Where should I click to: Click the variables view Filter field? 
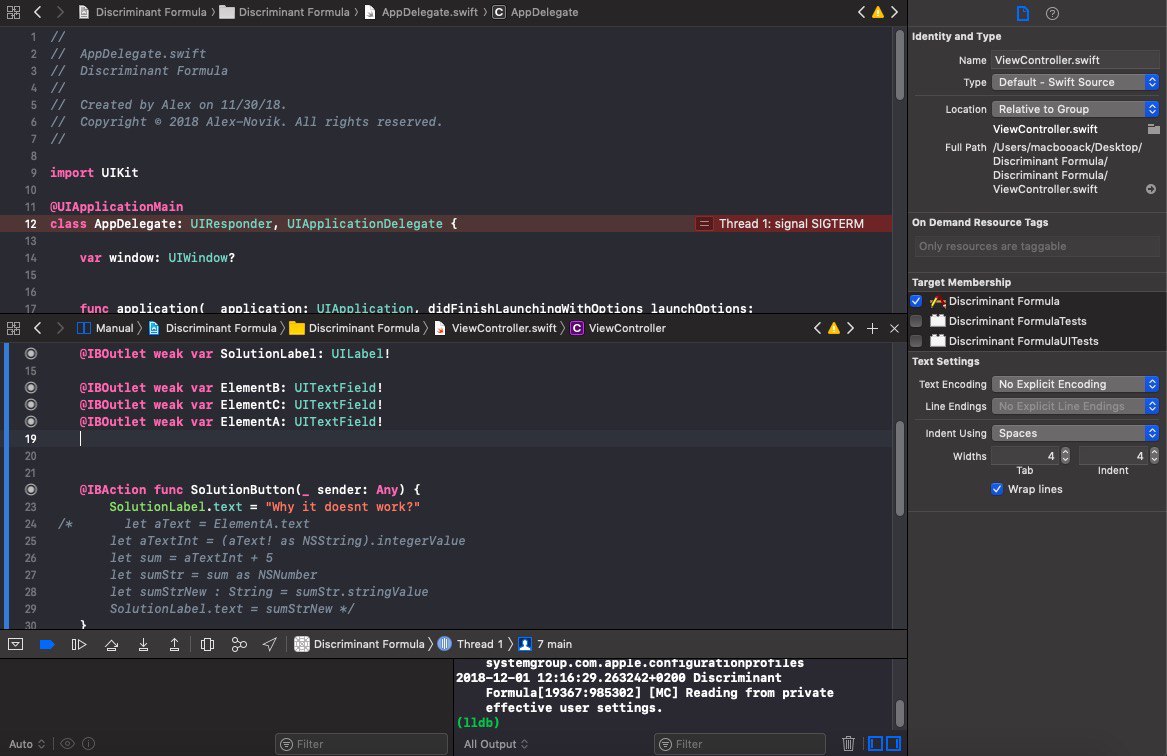click(x=362, y=743)
